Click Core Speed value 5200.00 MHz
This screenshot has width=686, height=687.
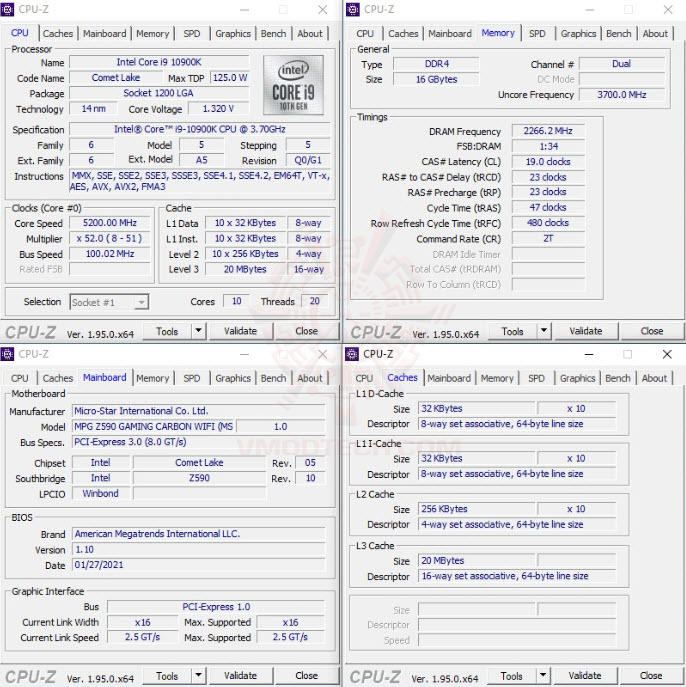(110, 223)
